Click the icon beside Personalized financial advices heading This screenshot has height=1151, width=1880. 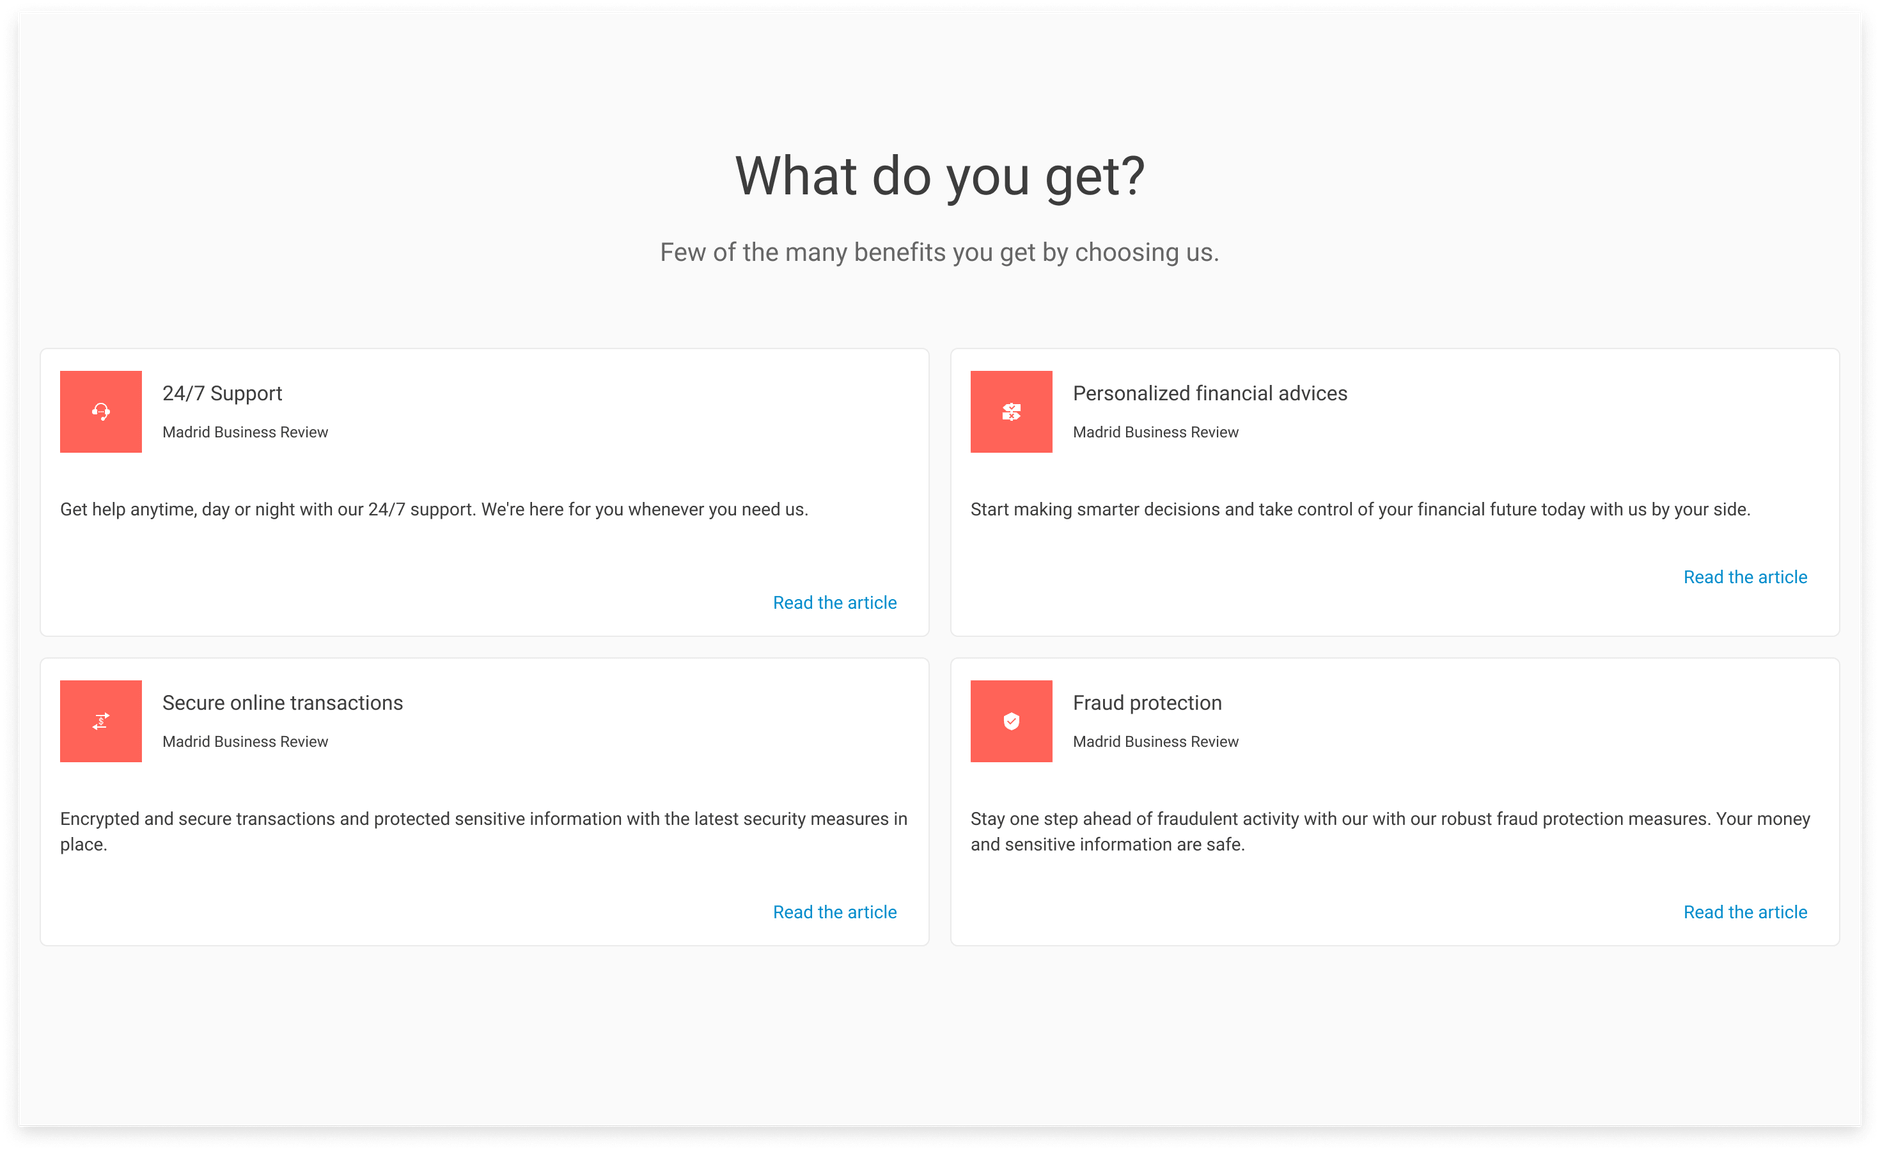coord(1011,411)
